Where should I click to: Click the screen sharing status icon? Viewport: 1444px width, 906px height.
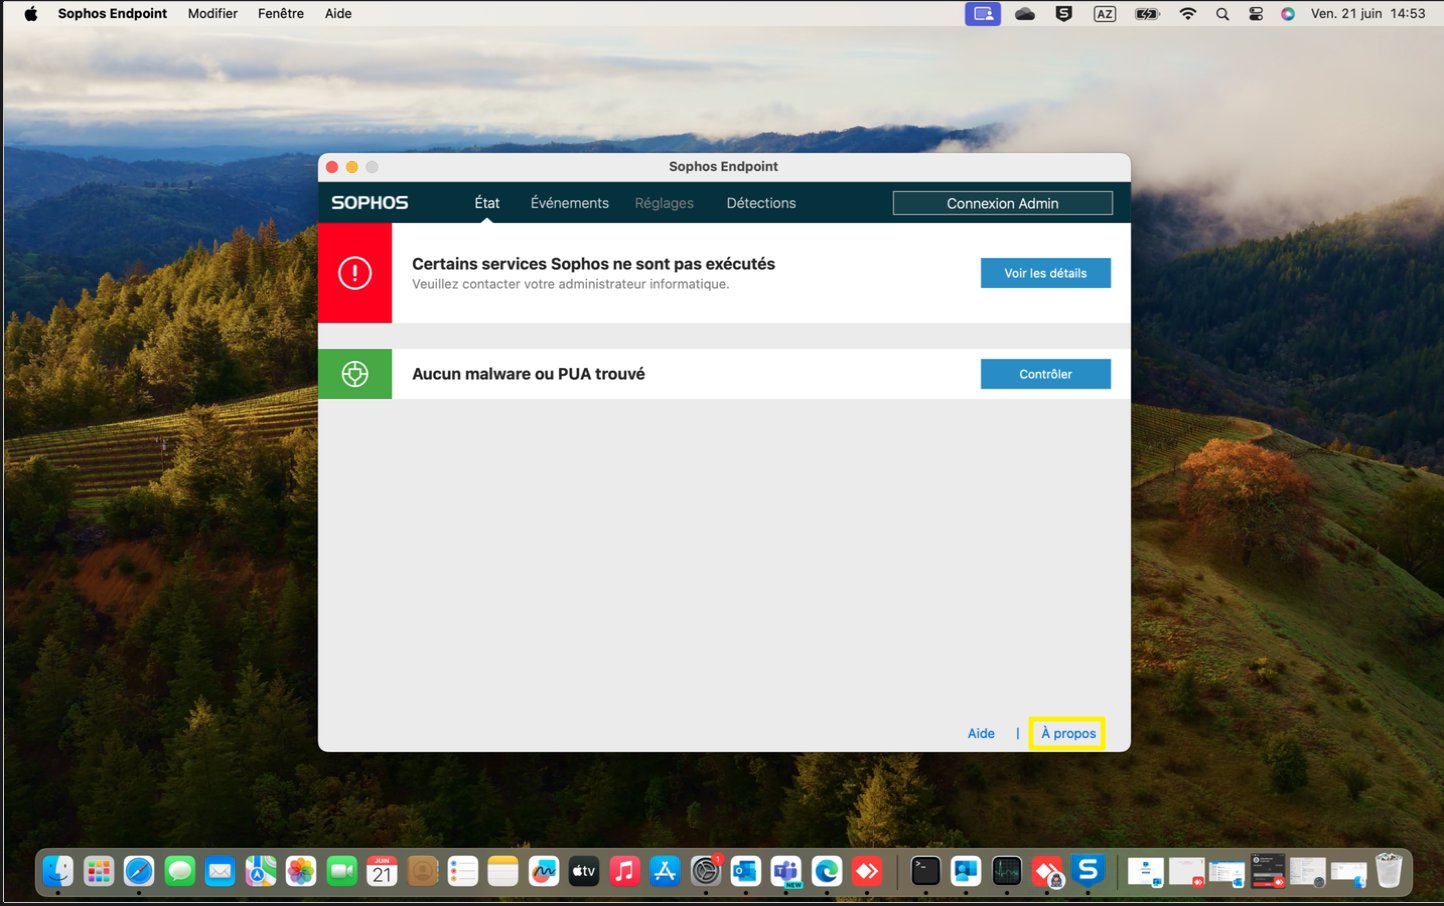[983, 14]
